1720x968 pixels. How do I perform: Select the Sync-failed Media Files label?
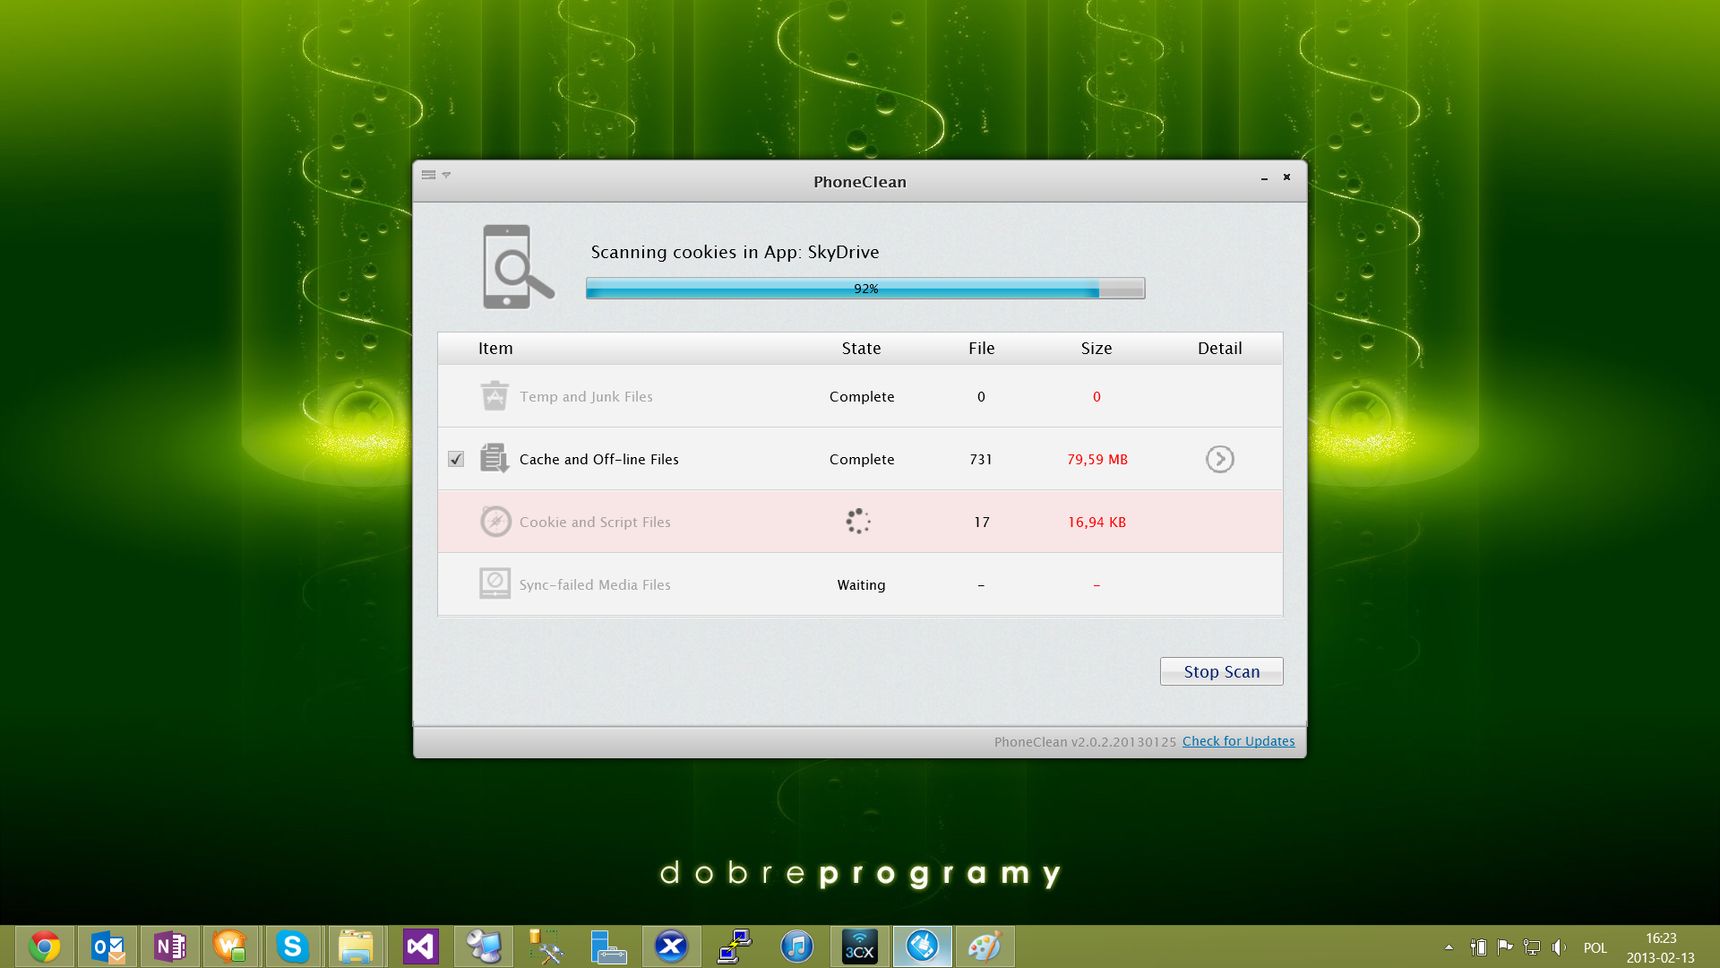[x=595, y=585]
